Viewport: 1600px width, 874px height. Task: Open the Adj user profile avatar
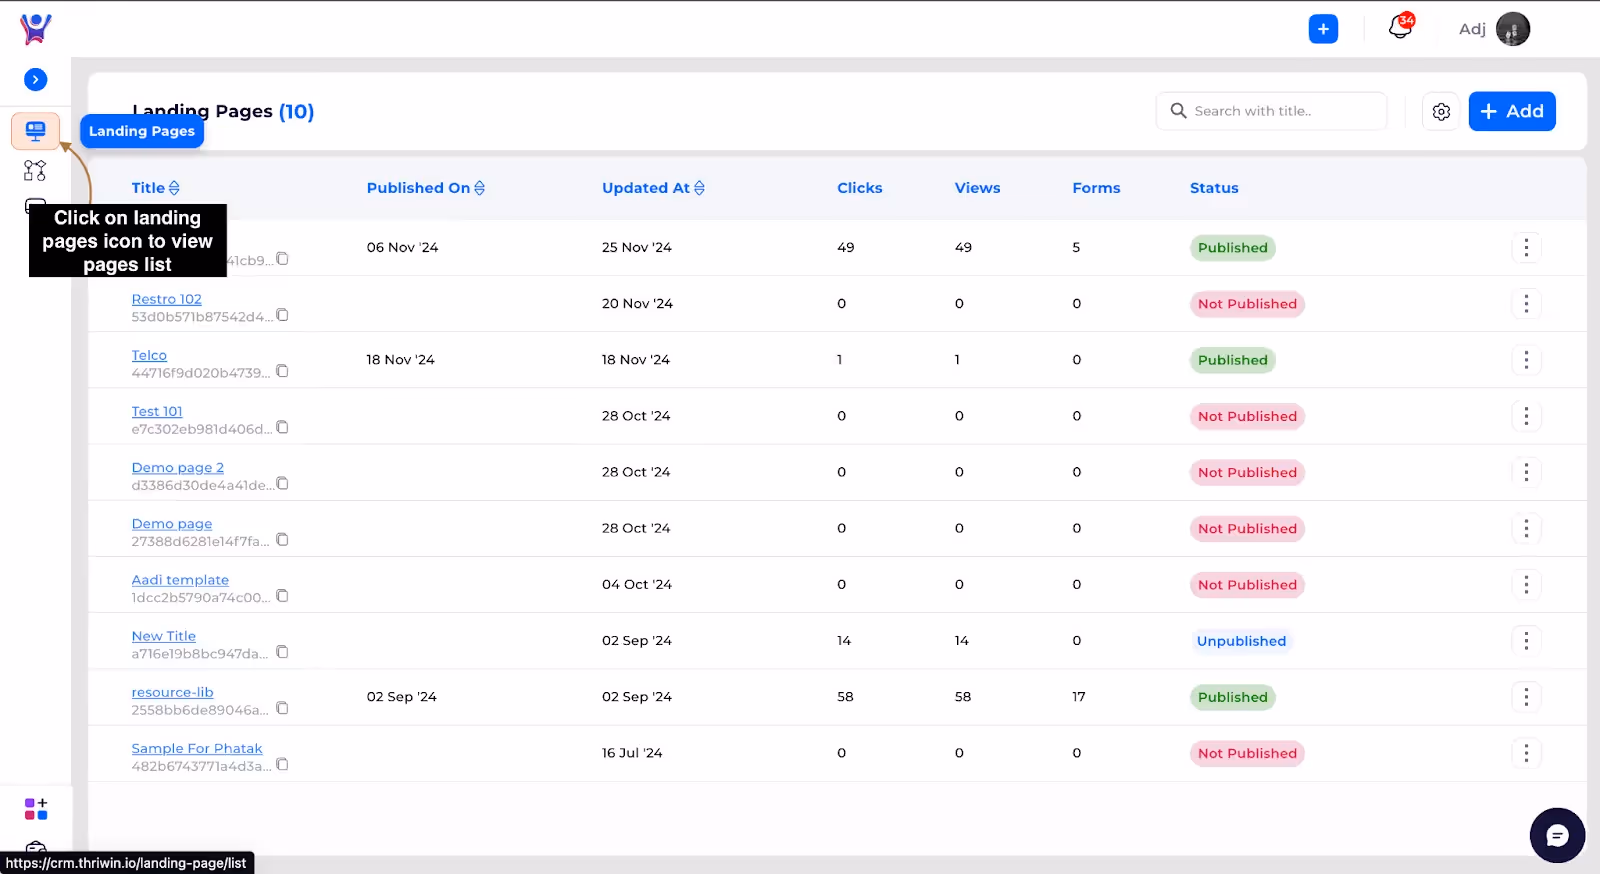coord(1512,29)
